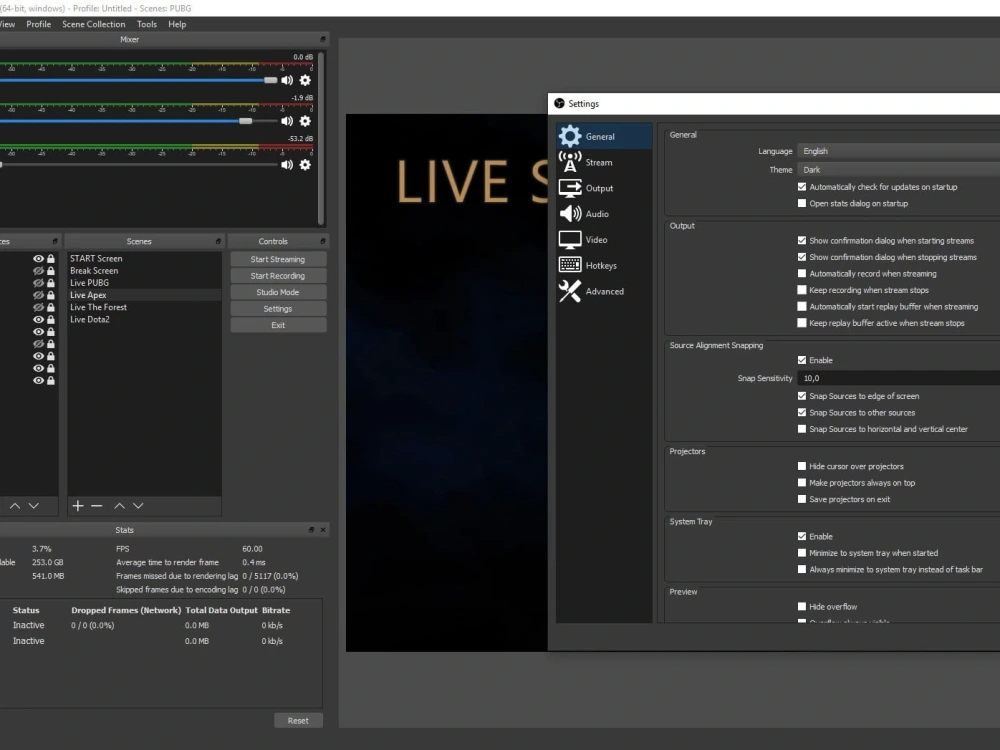
Task: Move selected scene down in Scenes list
Action: click(x=138, y=506)
